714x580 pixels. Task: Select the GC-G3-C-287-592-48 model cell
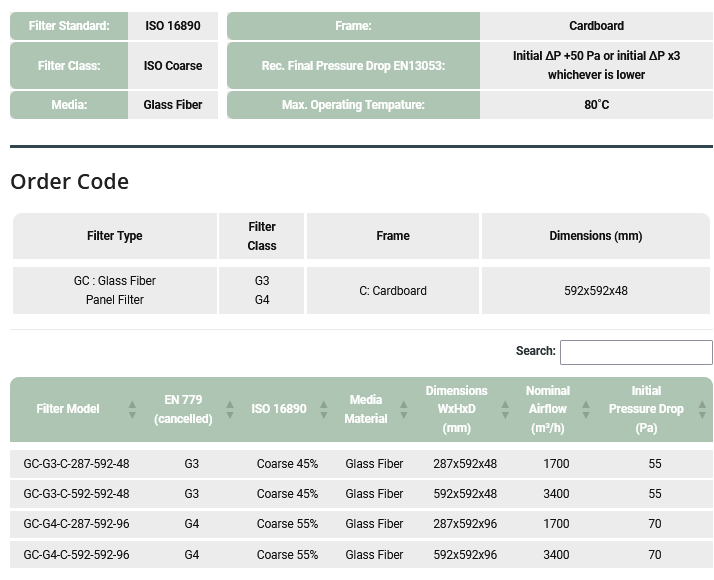coord(76,464)
